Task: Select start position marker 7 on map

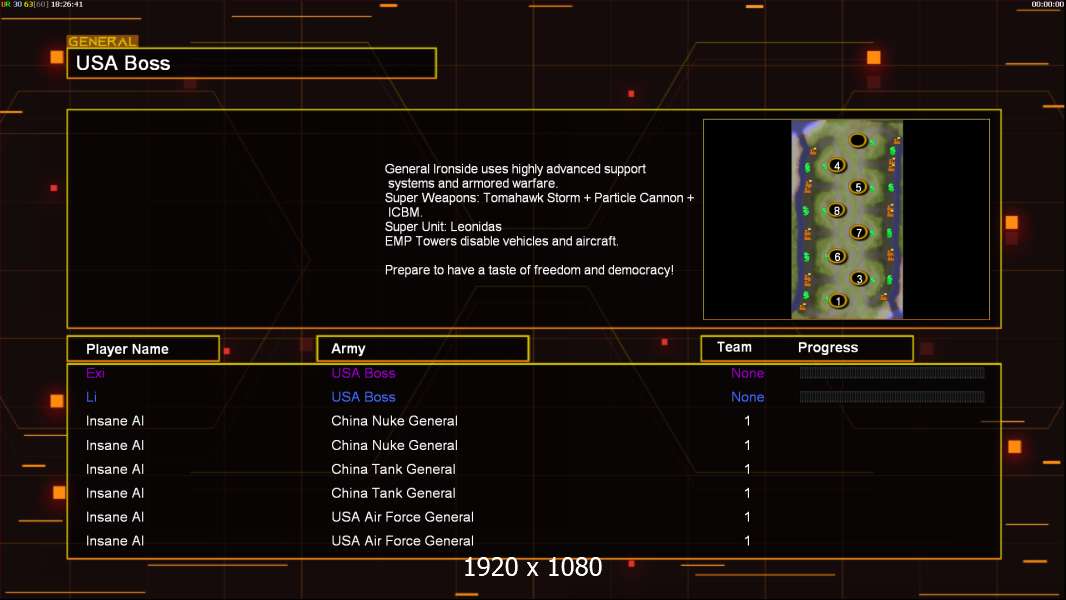Action: click(859, 232)
